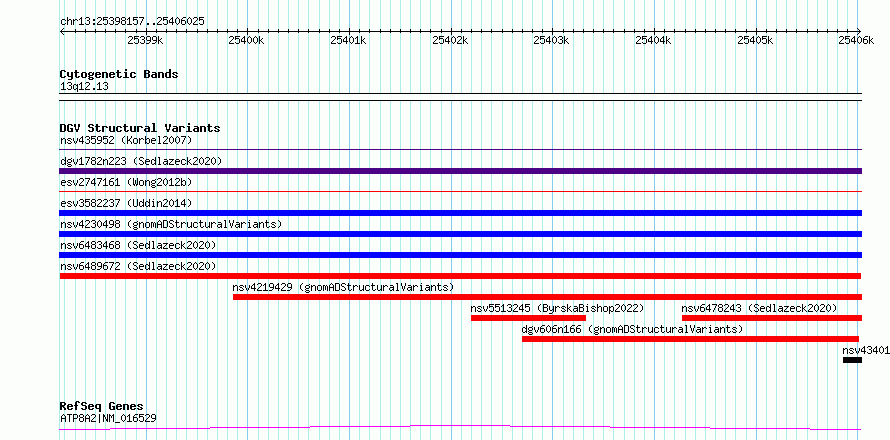Click the 25406k ruler tick label
This screenshot has height=440, width=890.
point(856,40)
